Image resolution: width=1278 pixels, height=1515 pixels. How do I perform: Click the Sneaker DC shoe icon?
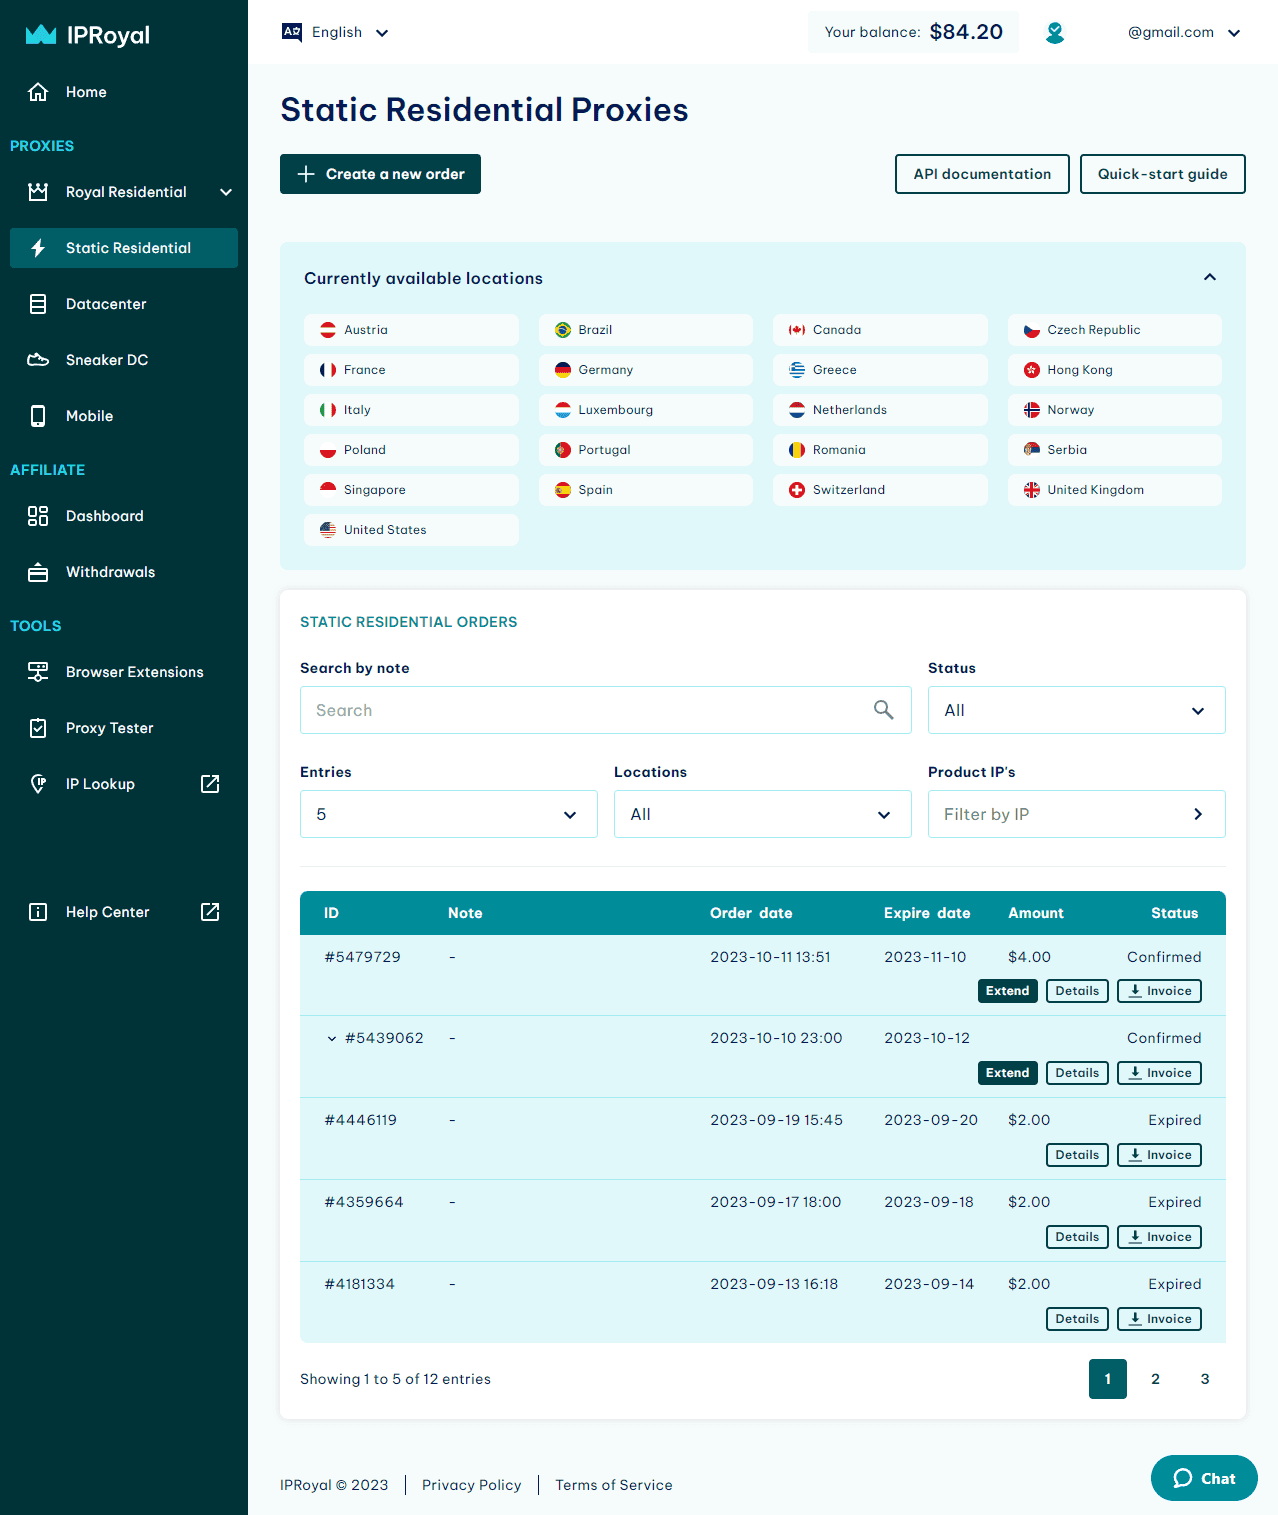(x=38, y=360)
